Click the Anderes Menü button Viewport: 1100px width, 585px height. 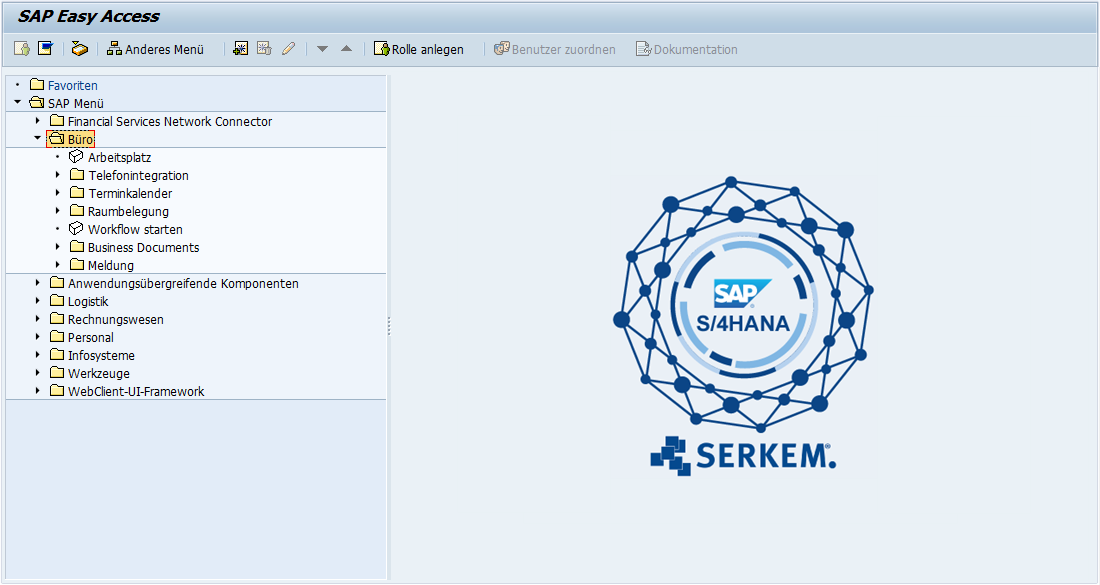pos(155,49)
